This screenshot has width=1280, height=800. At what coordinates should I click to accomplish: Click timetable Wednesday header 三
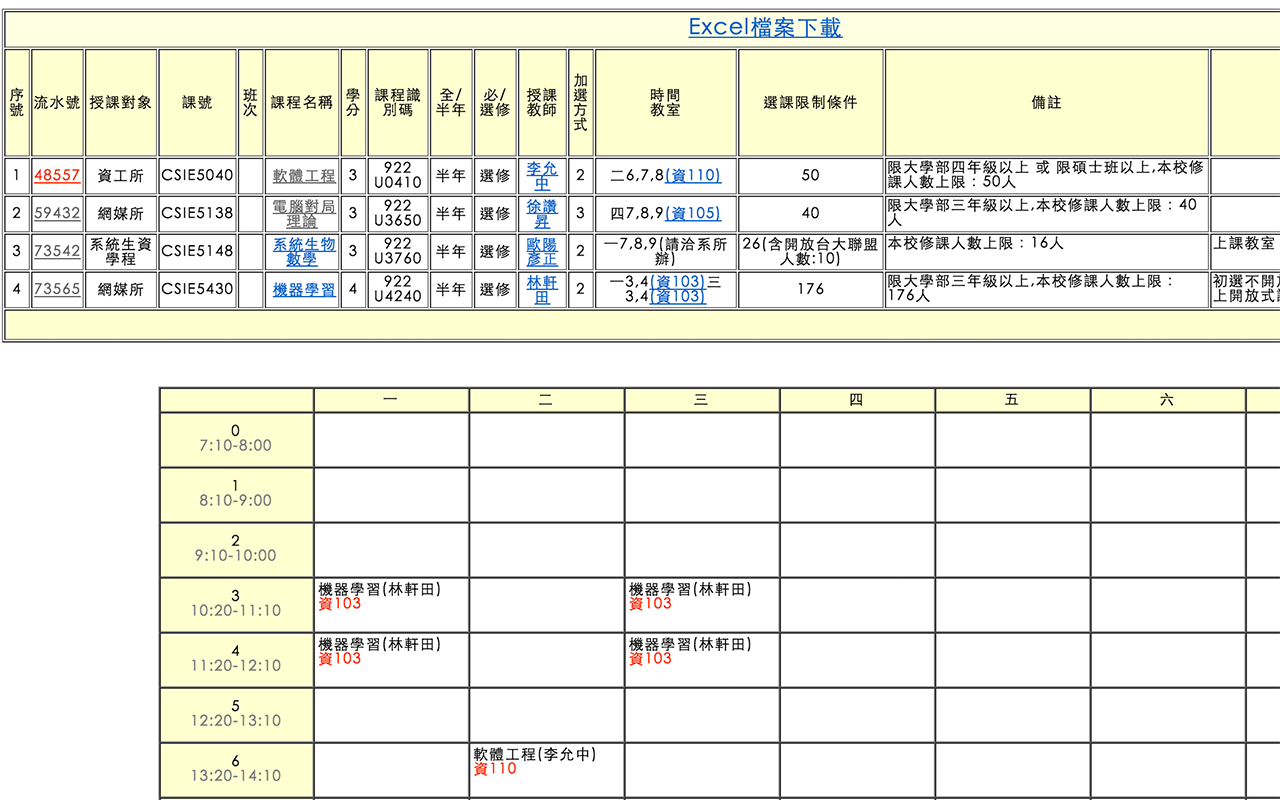pos(702,400)
